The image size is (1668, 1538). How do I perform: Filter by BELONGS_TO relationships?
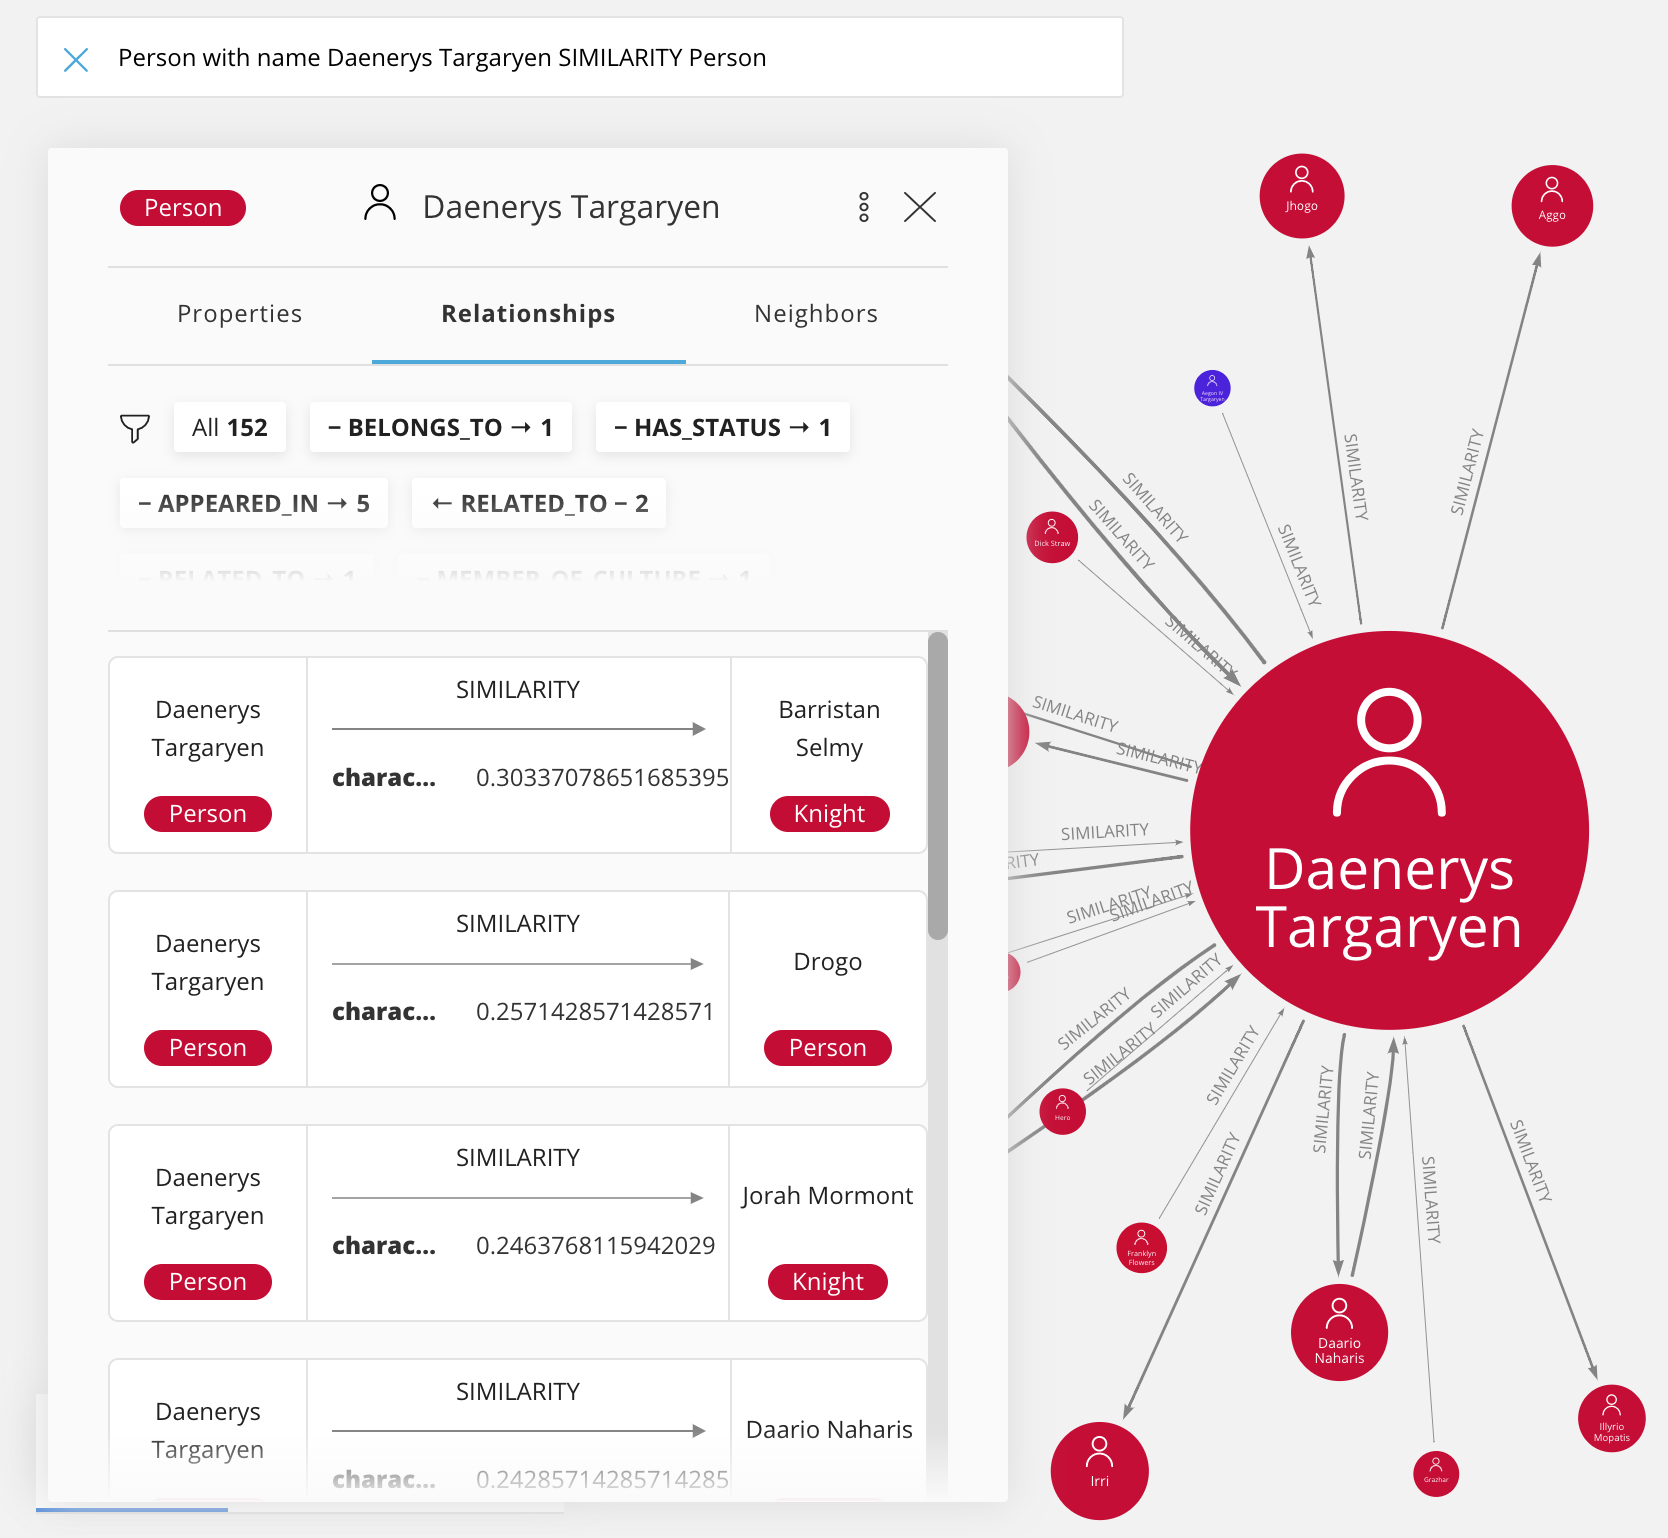441,428
